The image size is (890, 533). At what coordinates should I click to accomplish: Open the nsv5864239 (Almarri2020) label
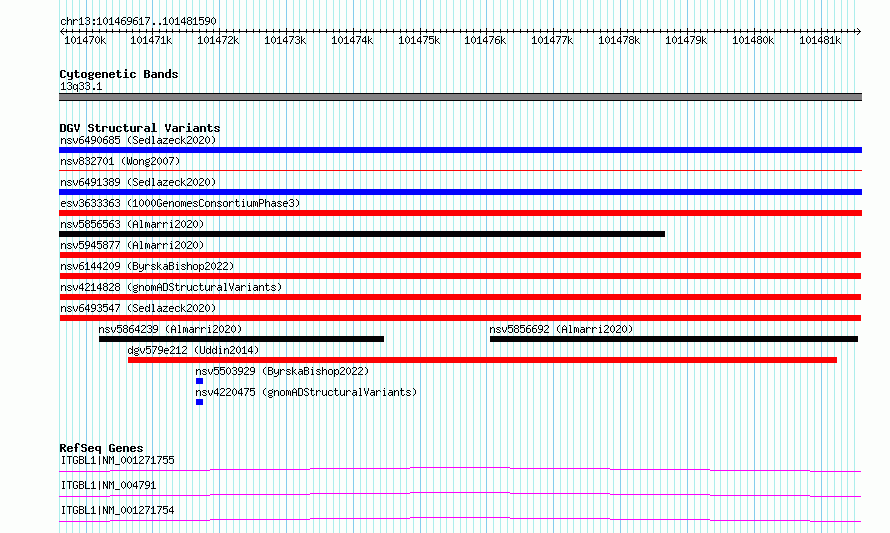[x=170, y=329]
